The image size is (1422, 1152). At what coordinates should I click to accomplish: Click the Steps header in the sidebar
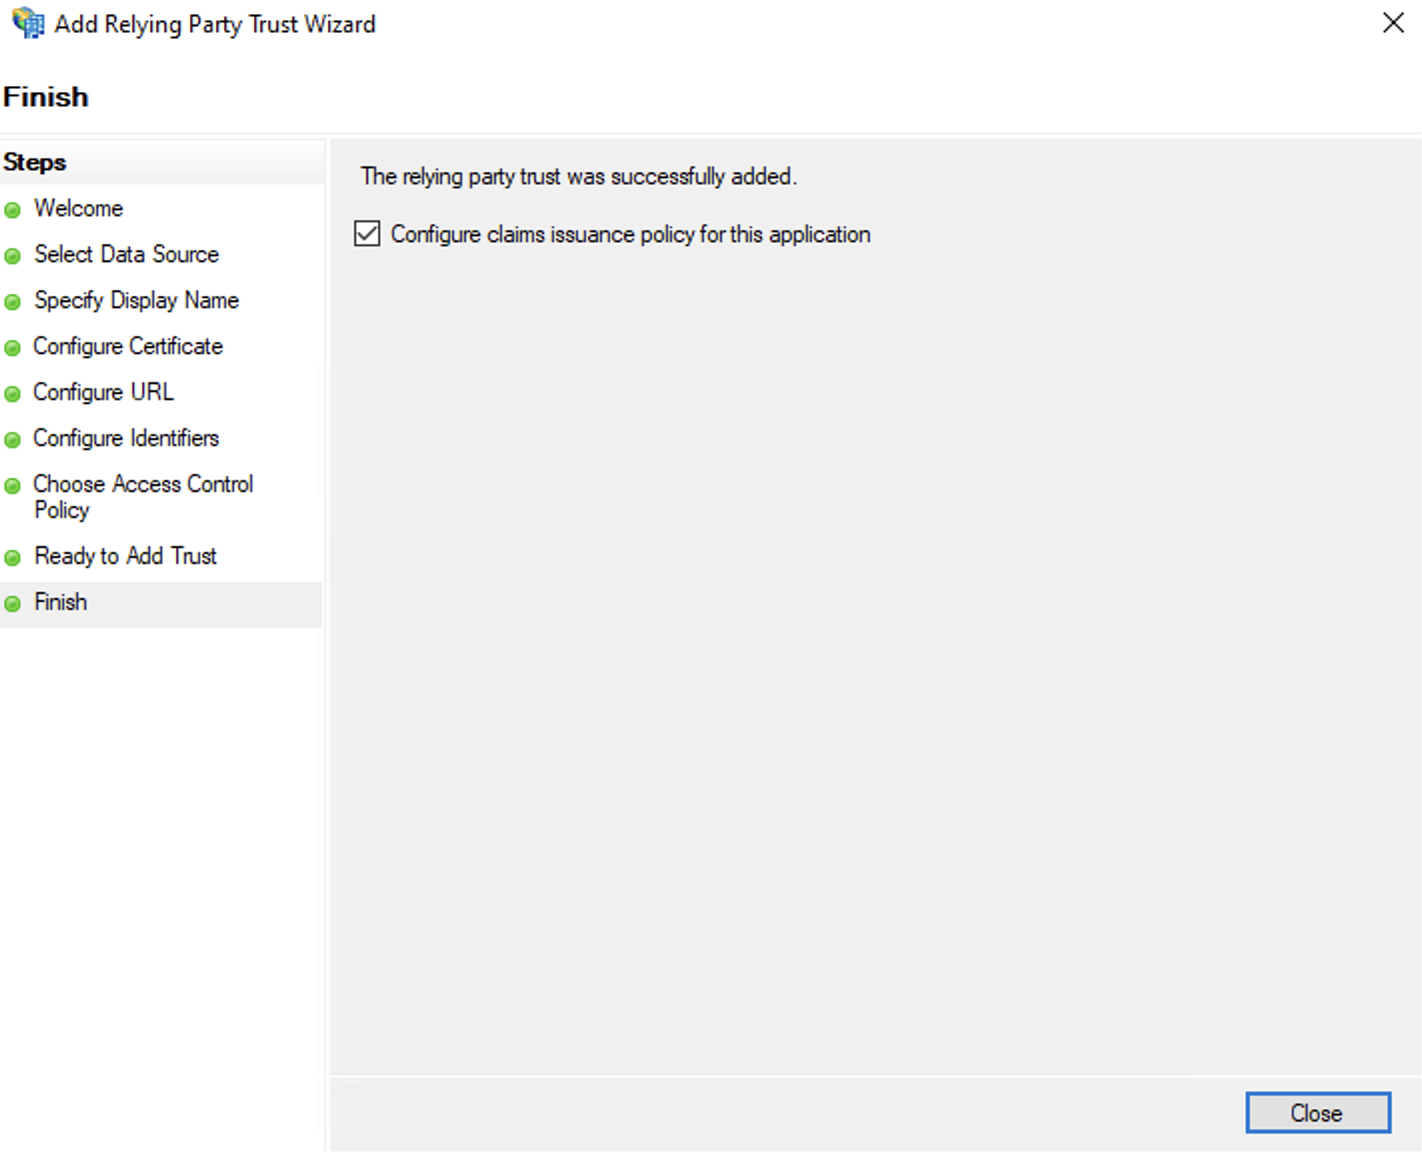35,161
